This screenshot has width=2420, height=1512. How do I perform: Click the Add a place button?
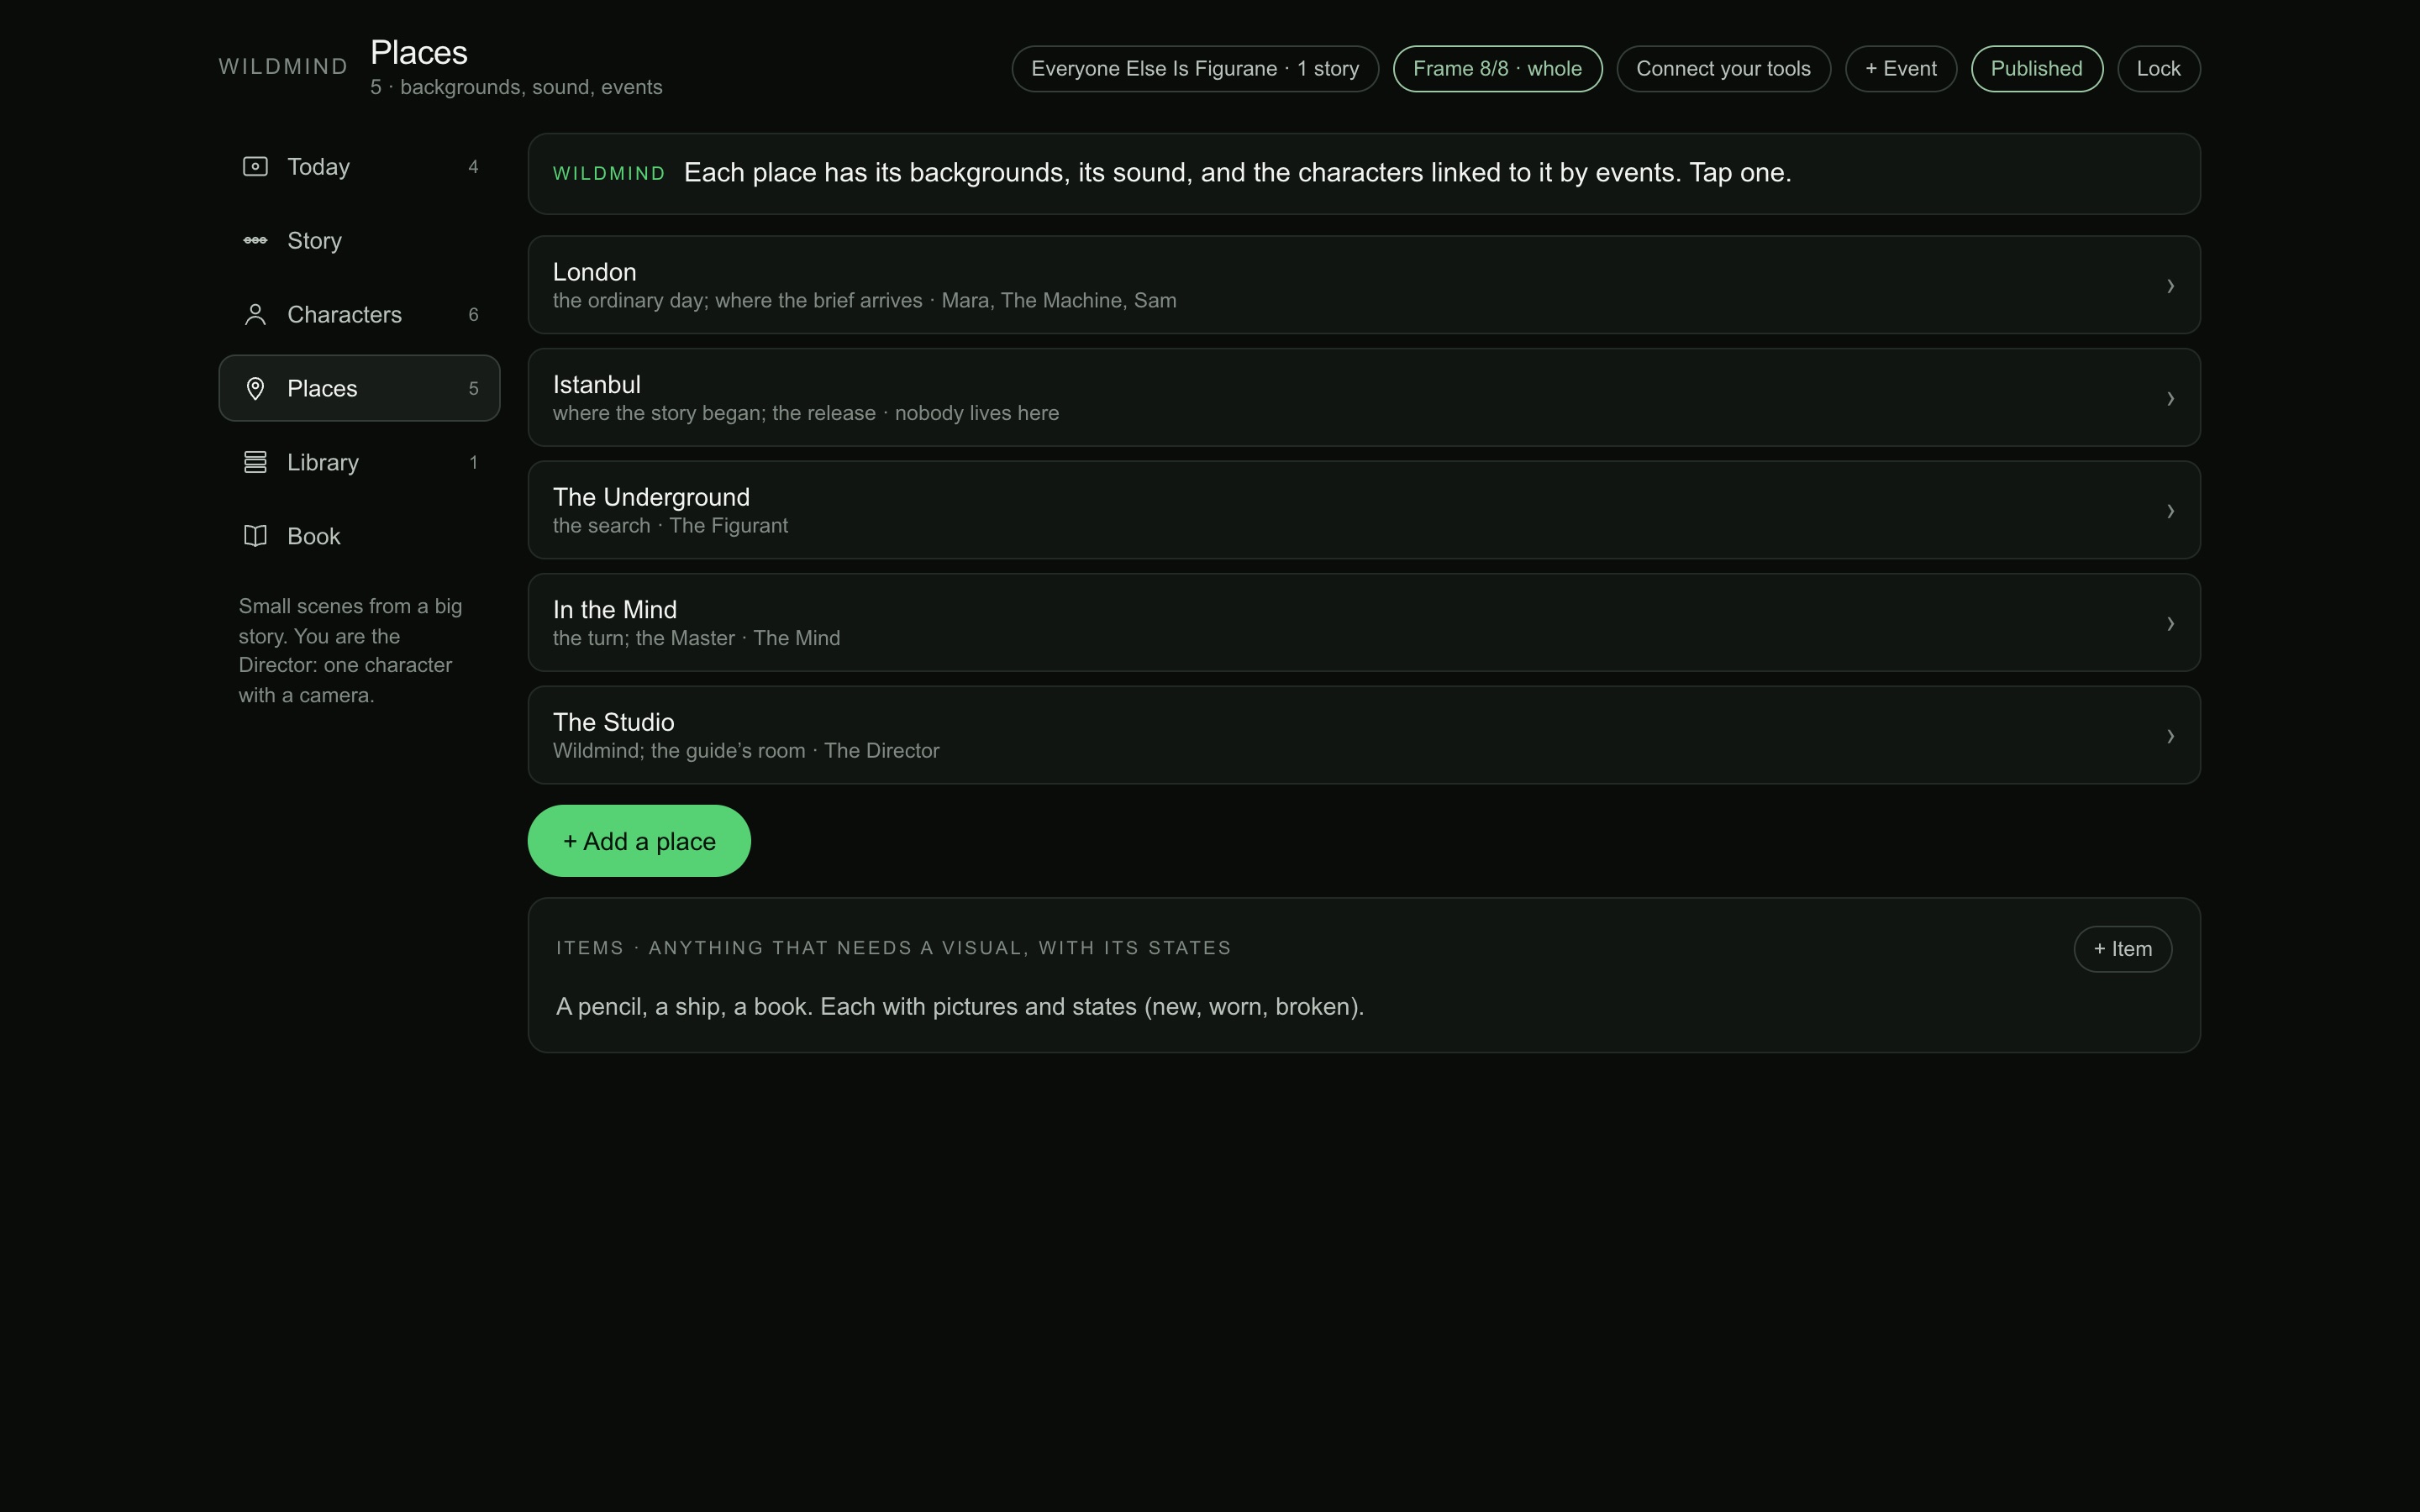pyautogui.click(x=639, y=841)
